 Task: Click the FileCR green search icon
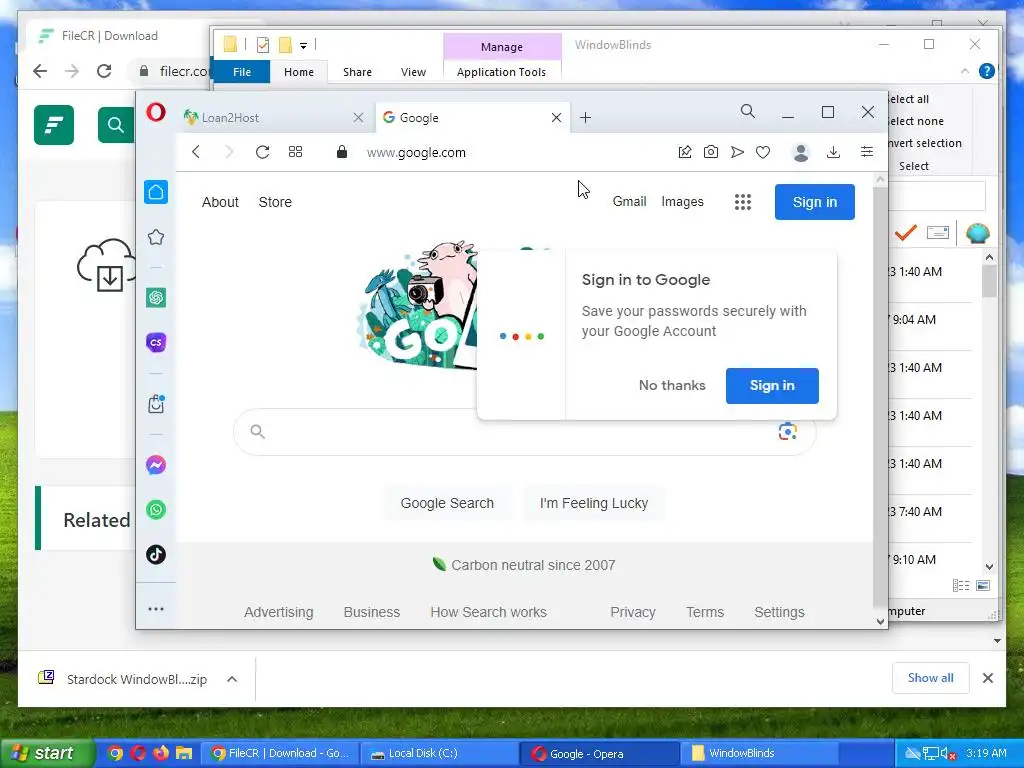coord(116,124)
